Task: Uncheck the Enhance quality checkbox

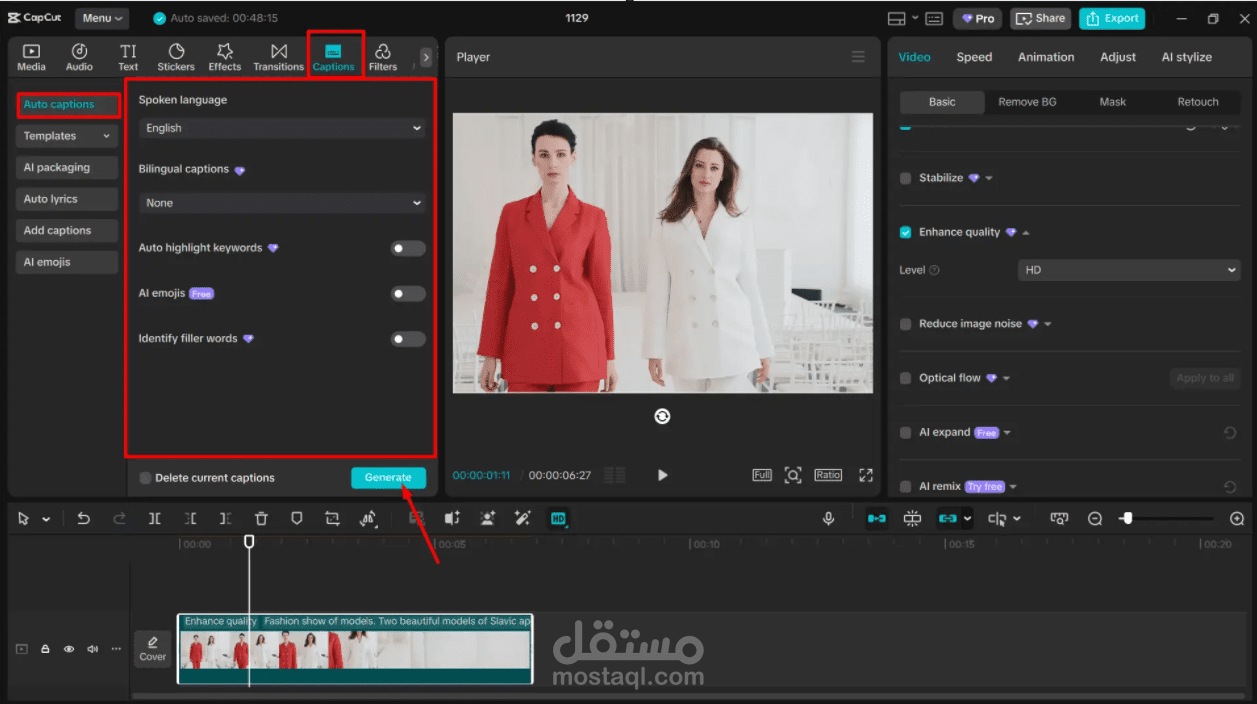Action: 905,231
